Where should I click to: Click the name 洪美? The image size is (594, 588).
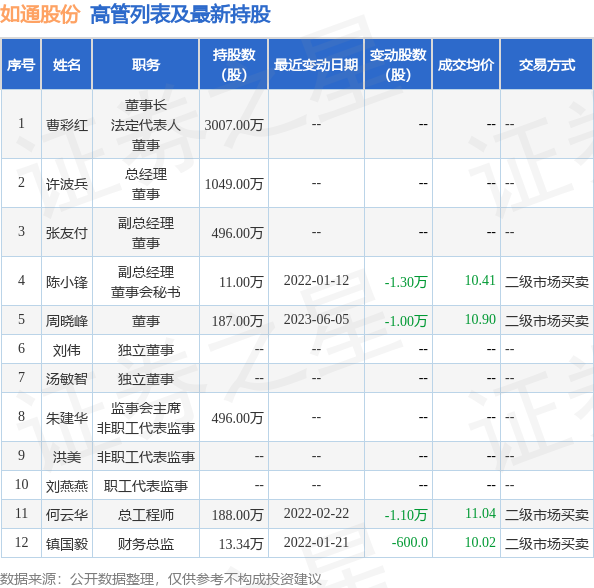pos(67,457)
